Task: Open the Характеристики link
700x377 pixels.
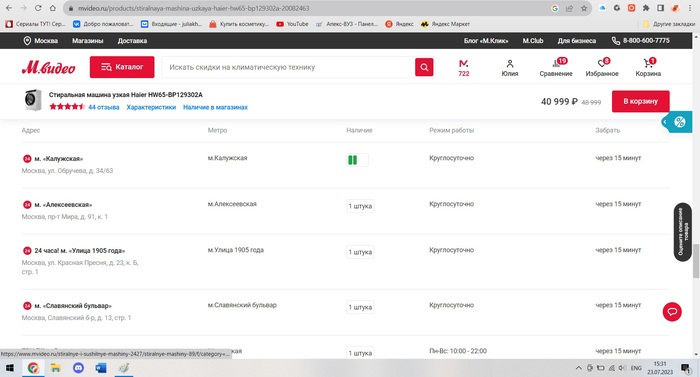Action: click(151, 107)
